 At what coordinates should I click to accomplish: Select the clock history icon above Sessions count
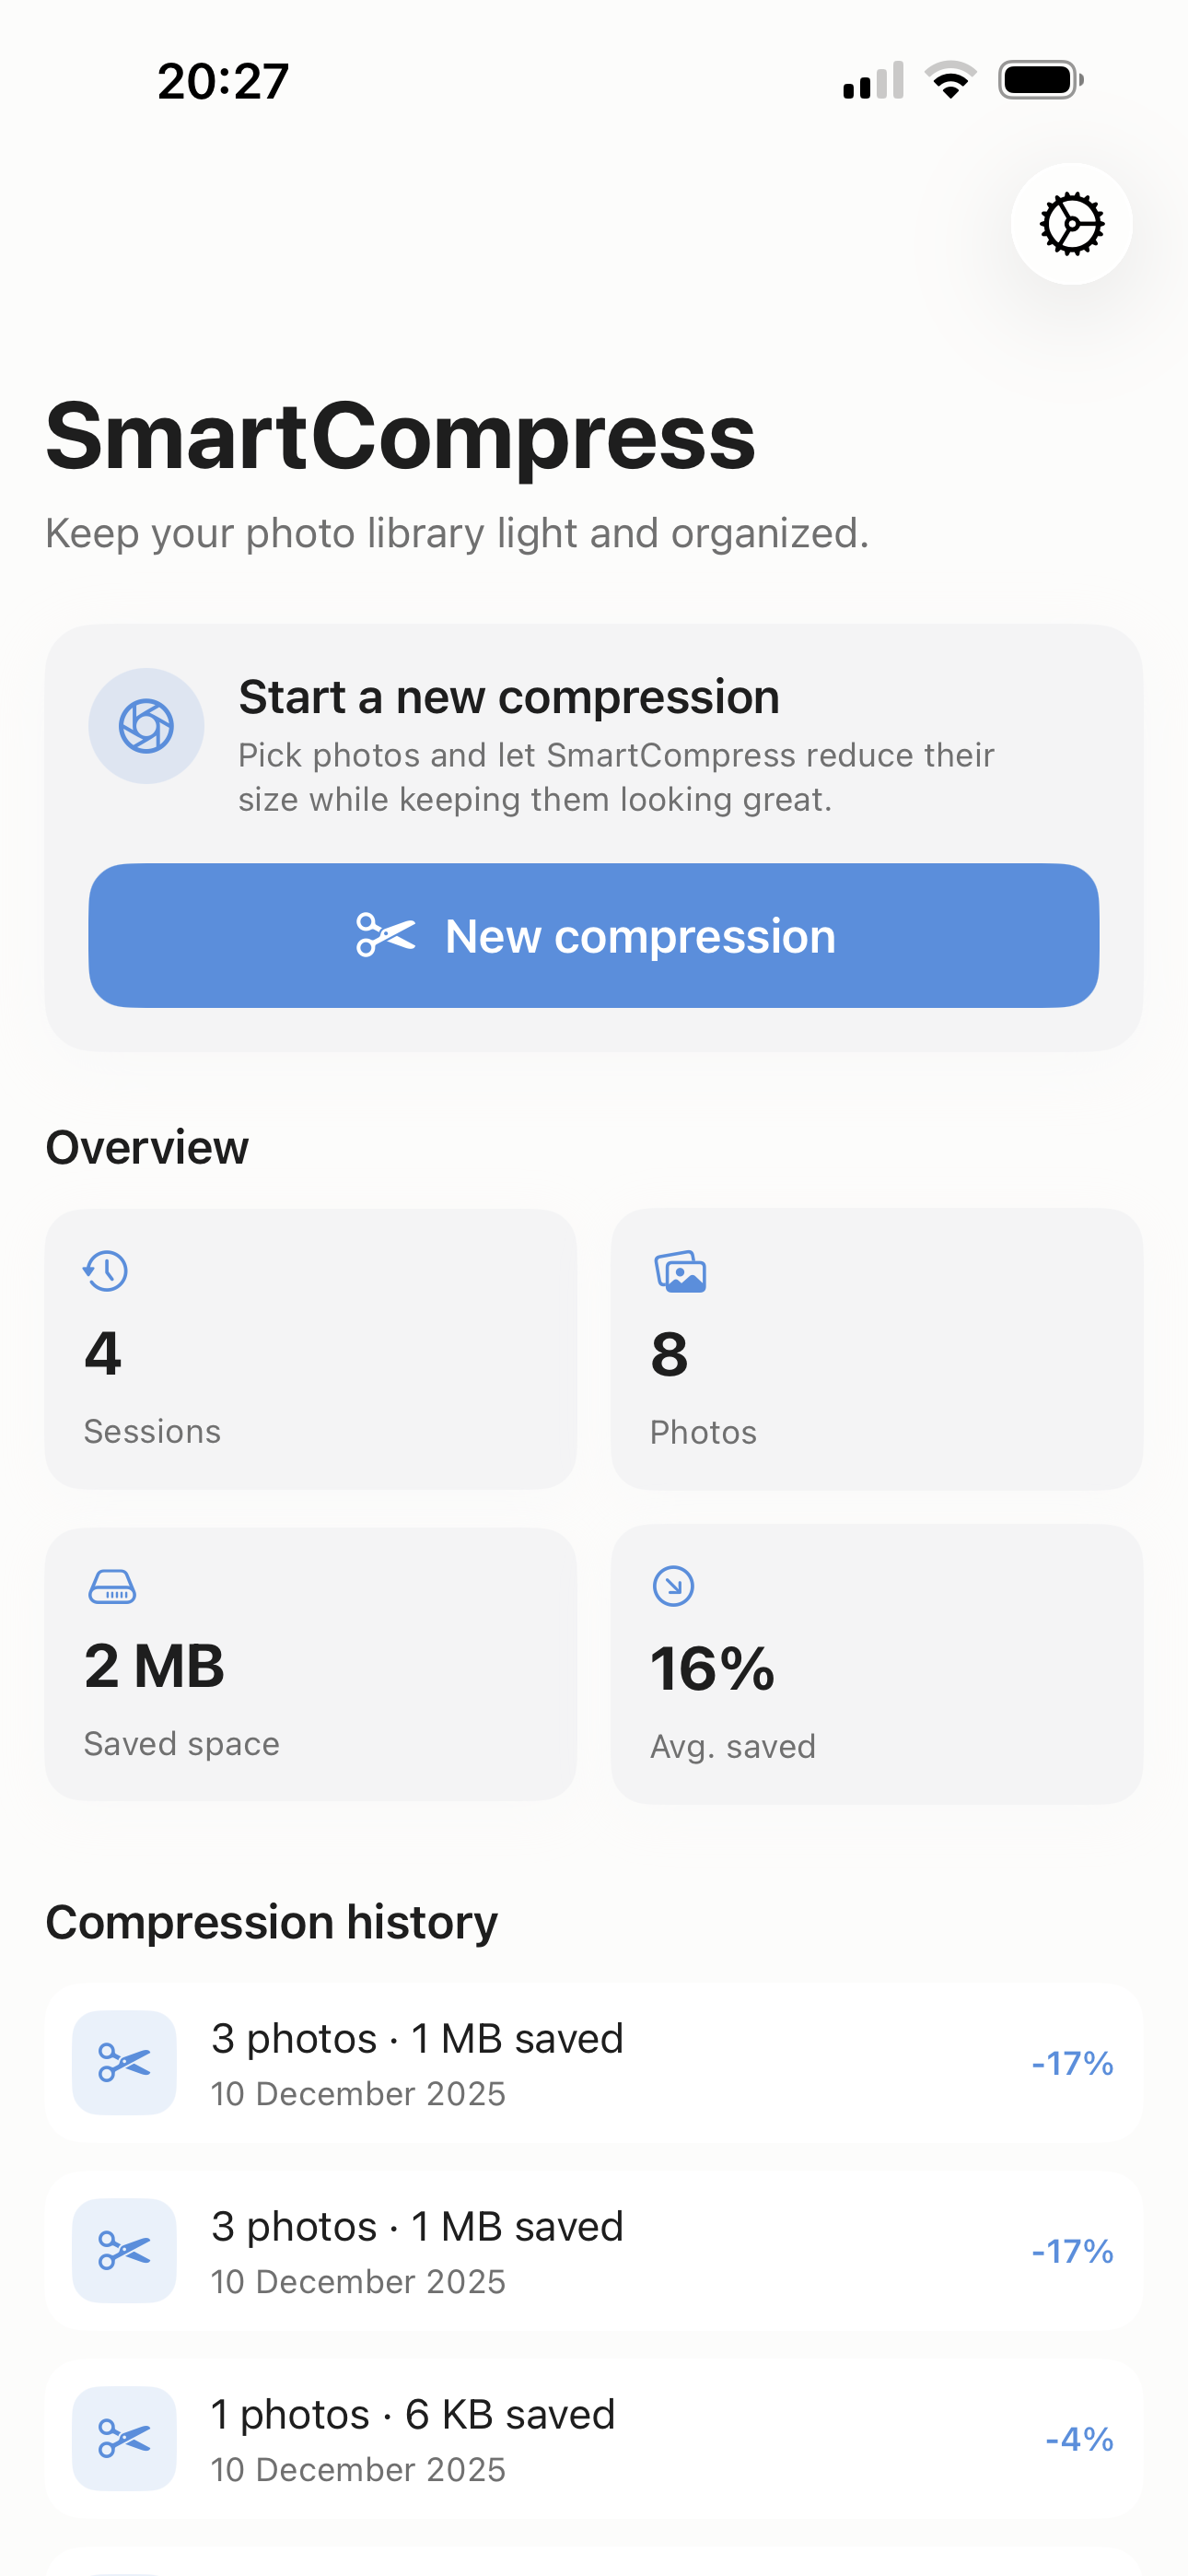[x=105, y=1271]
